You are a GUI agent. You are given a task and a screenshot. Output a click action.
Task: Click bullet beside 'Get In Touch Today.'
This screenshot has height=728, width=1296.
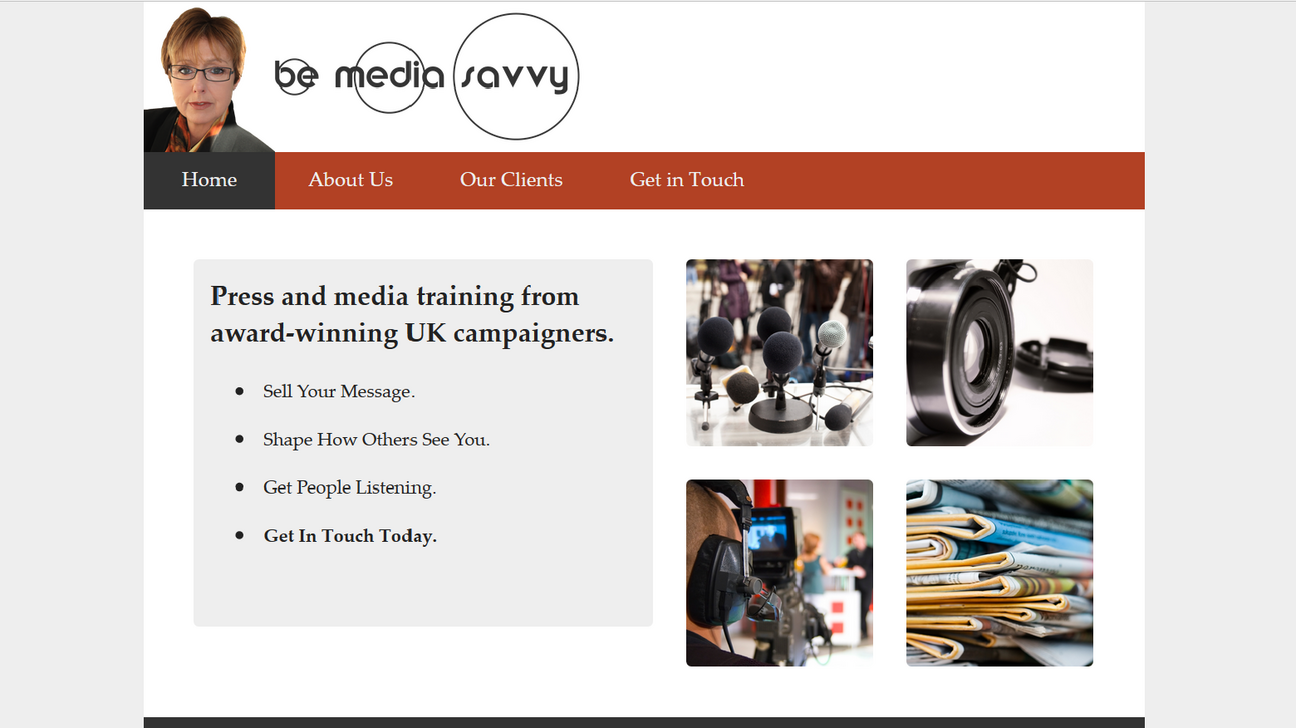coord(239,535)
